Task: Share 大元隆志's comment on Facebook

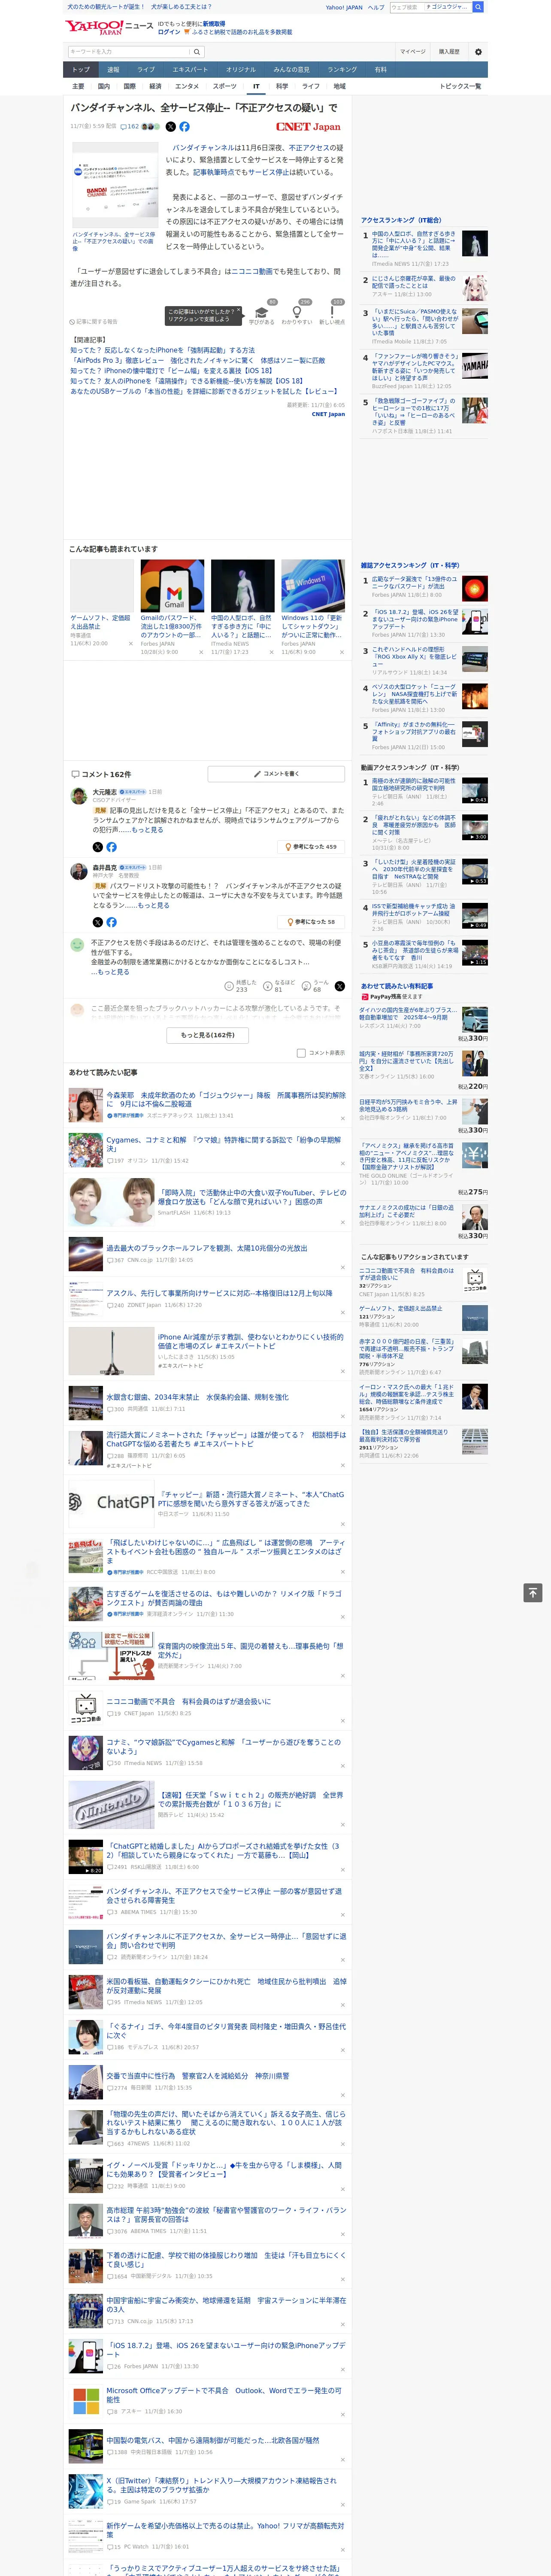Action: click(x=111, y=847)
